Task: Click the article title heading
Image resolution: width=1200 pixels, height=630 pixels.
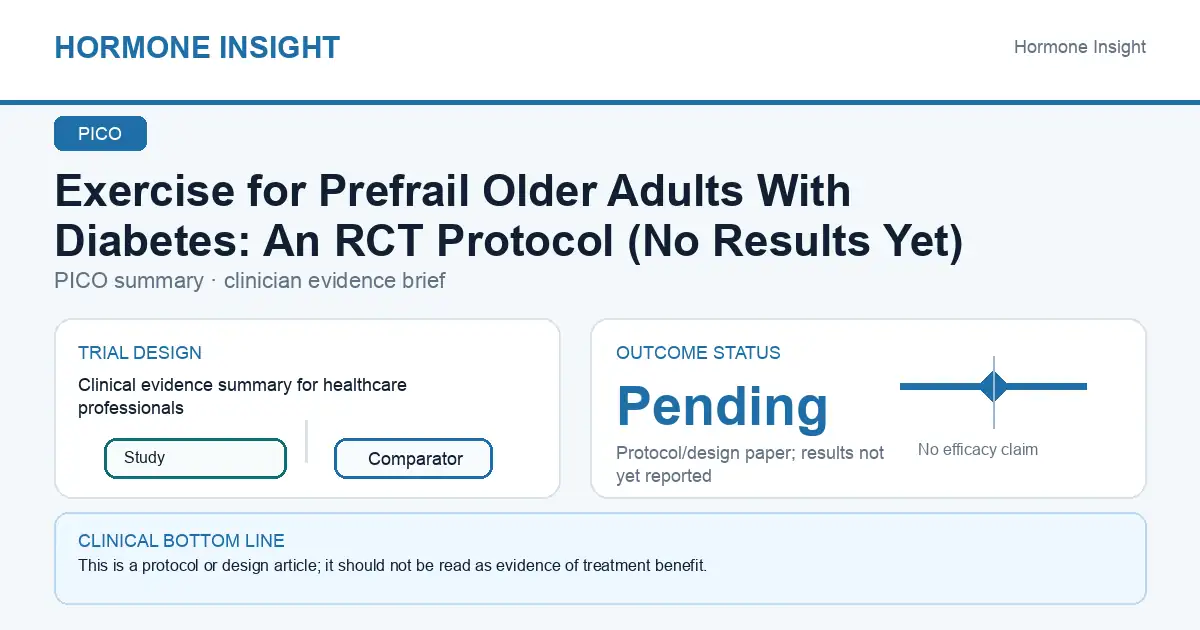Action: tap(508, 216)
